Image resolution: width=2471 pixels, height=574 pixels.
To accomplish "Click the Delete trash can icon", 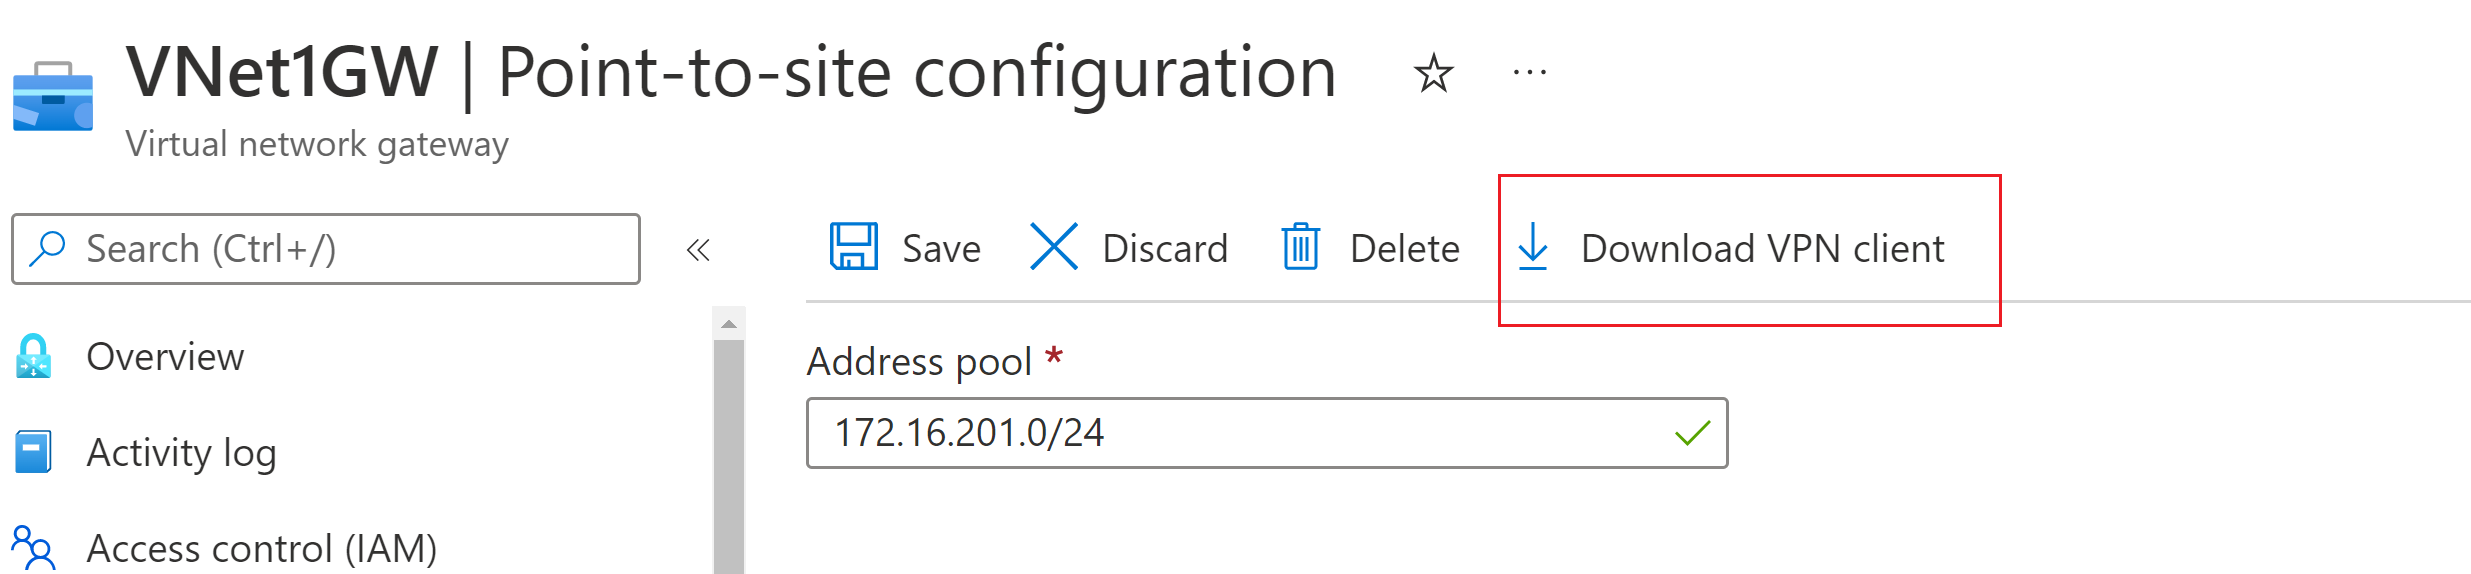I will click(1300, 247).
